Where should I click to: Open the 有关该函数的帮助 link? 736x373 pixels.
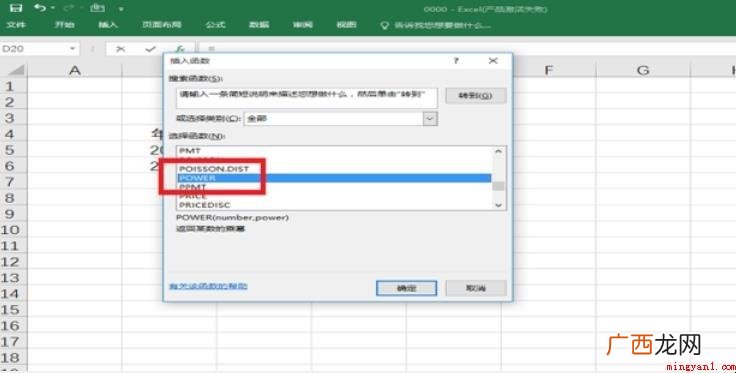click(208, 286)
